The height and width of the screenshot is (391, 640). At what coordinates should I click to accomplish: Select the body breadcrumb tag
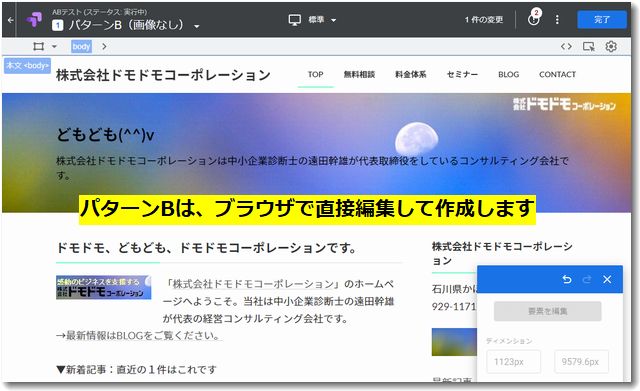coord(81,47)
